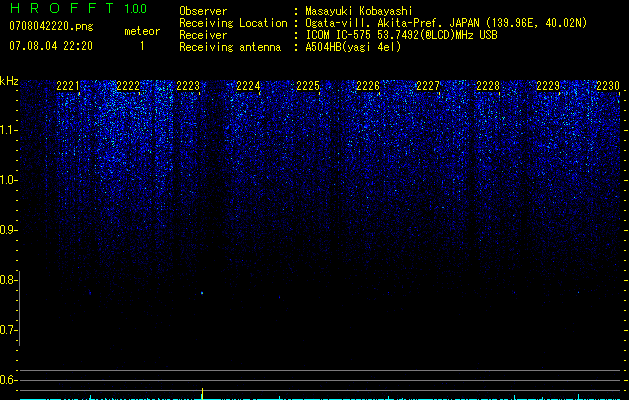Click the meteor count value 1
This screenshot has width=629, height=400.
pos(142,46)
